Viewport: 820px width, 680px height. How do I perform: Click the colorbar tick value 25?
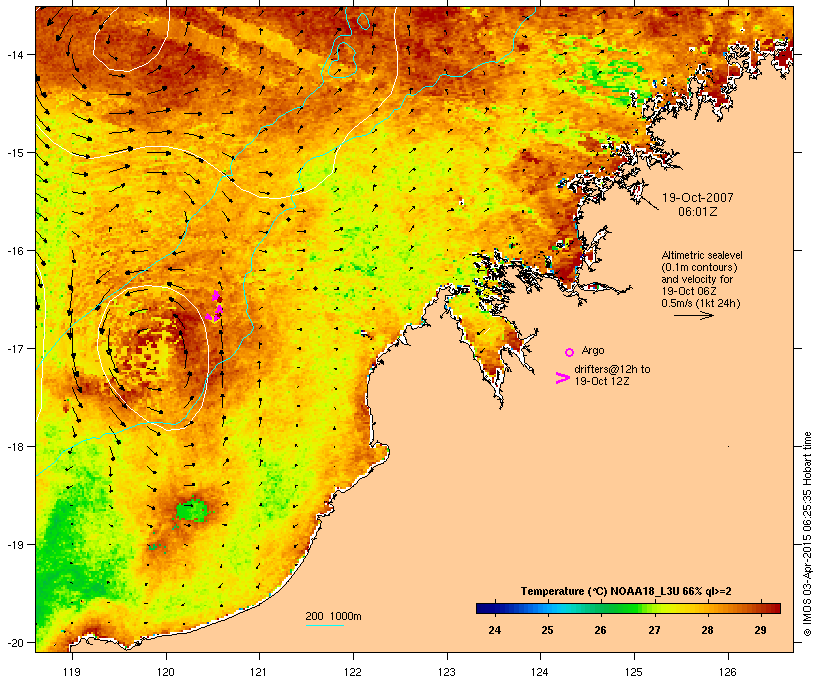[x=547, y=630]
